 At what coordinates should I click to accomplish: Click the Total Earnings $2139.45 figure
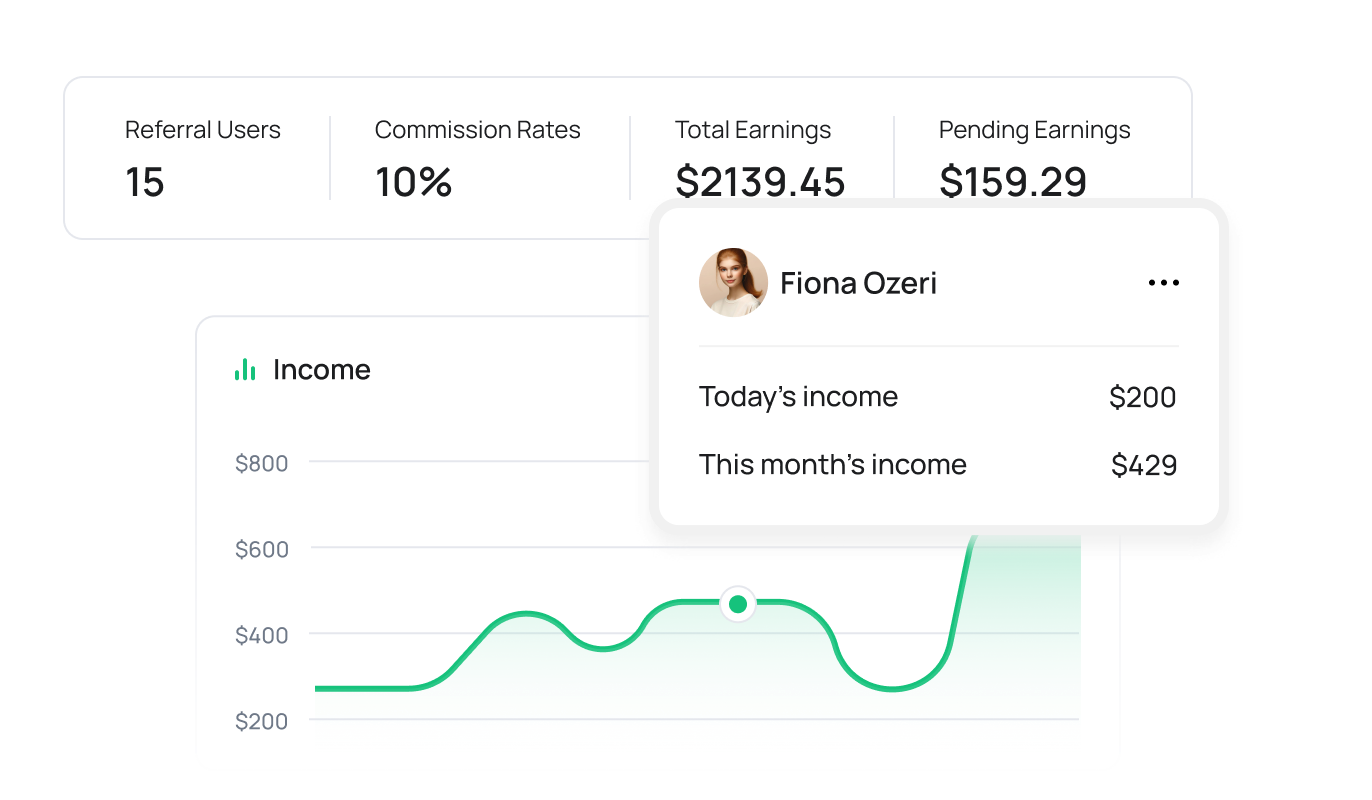click(x=760, y=183)
